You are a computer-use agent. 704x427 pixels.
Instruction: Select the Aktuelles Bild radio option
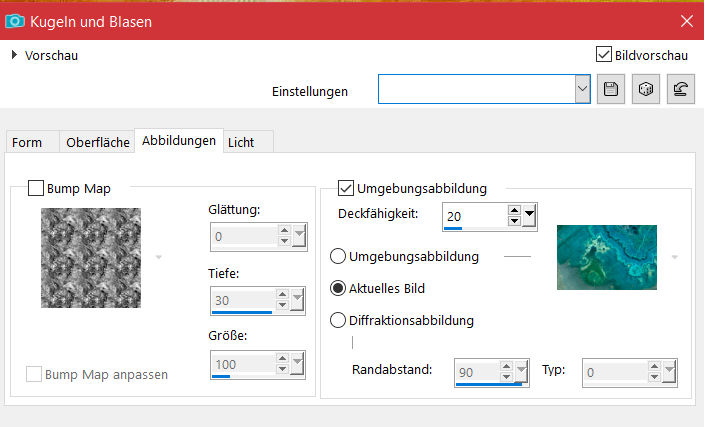click(338, 288)
